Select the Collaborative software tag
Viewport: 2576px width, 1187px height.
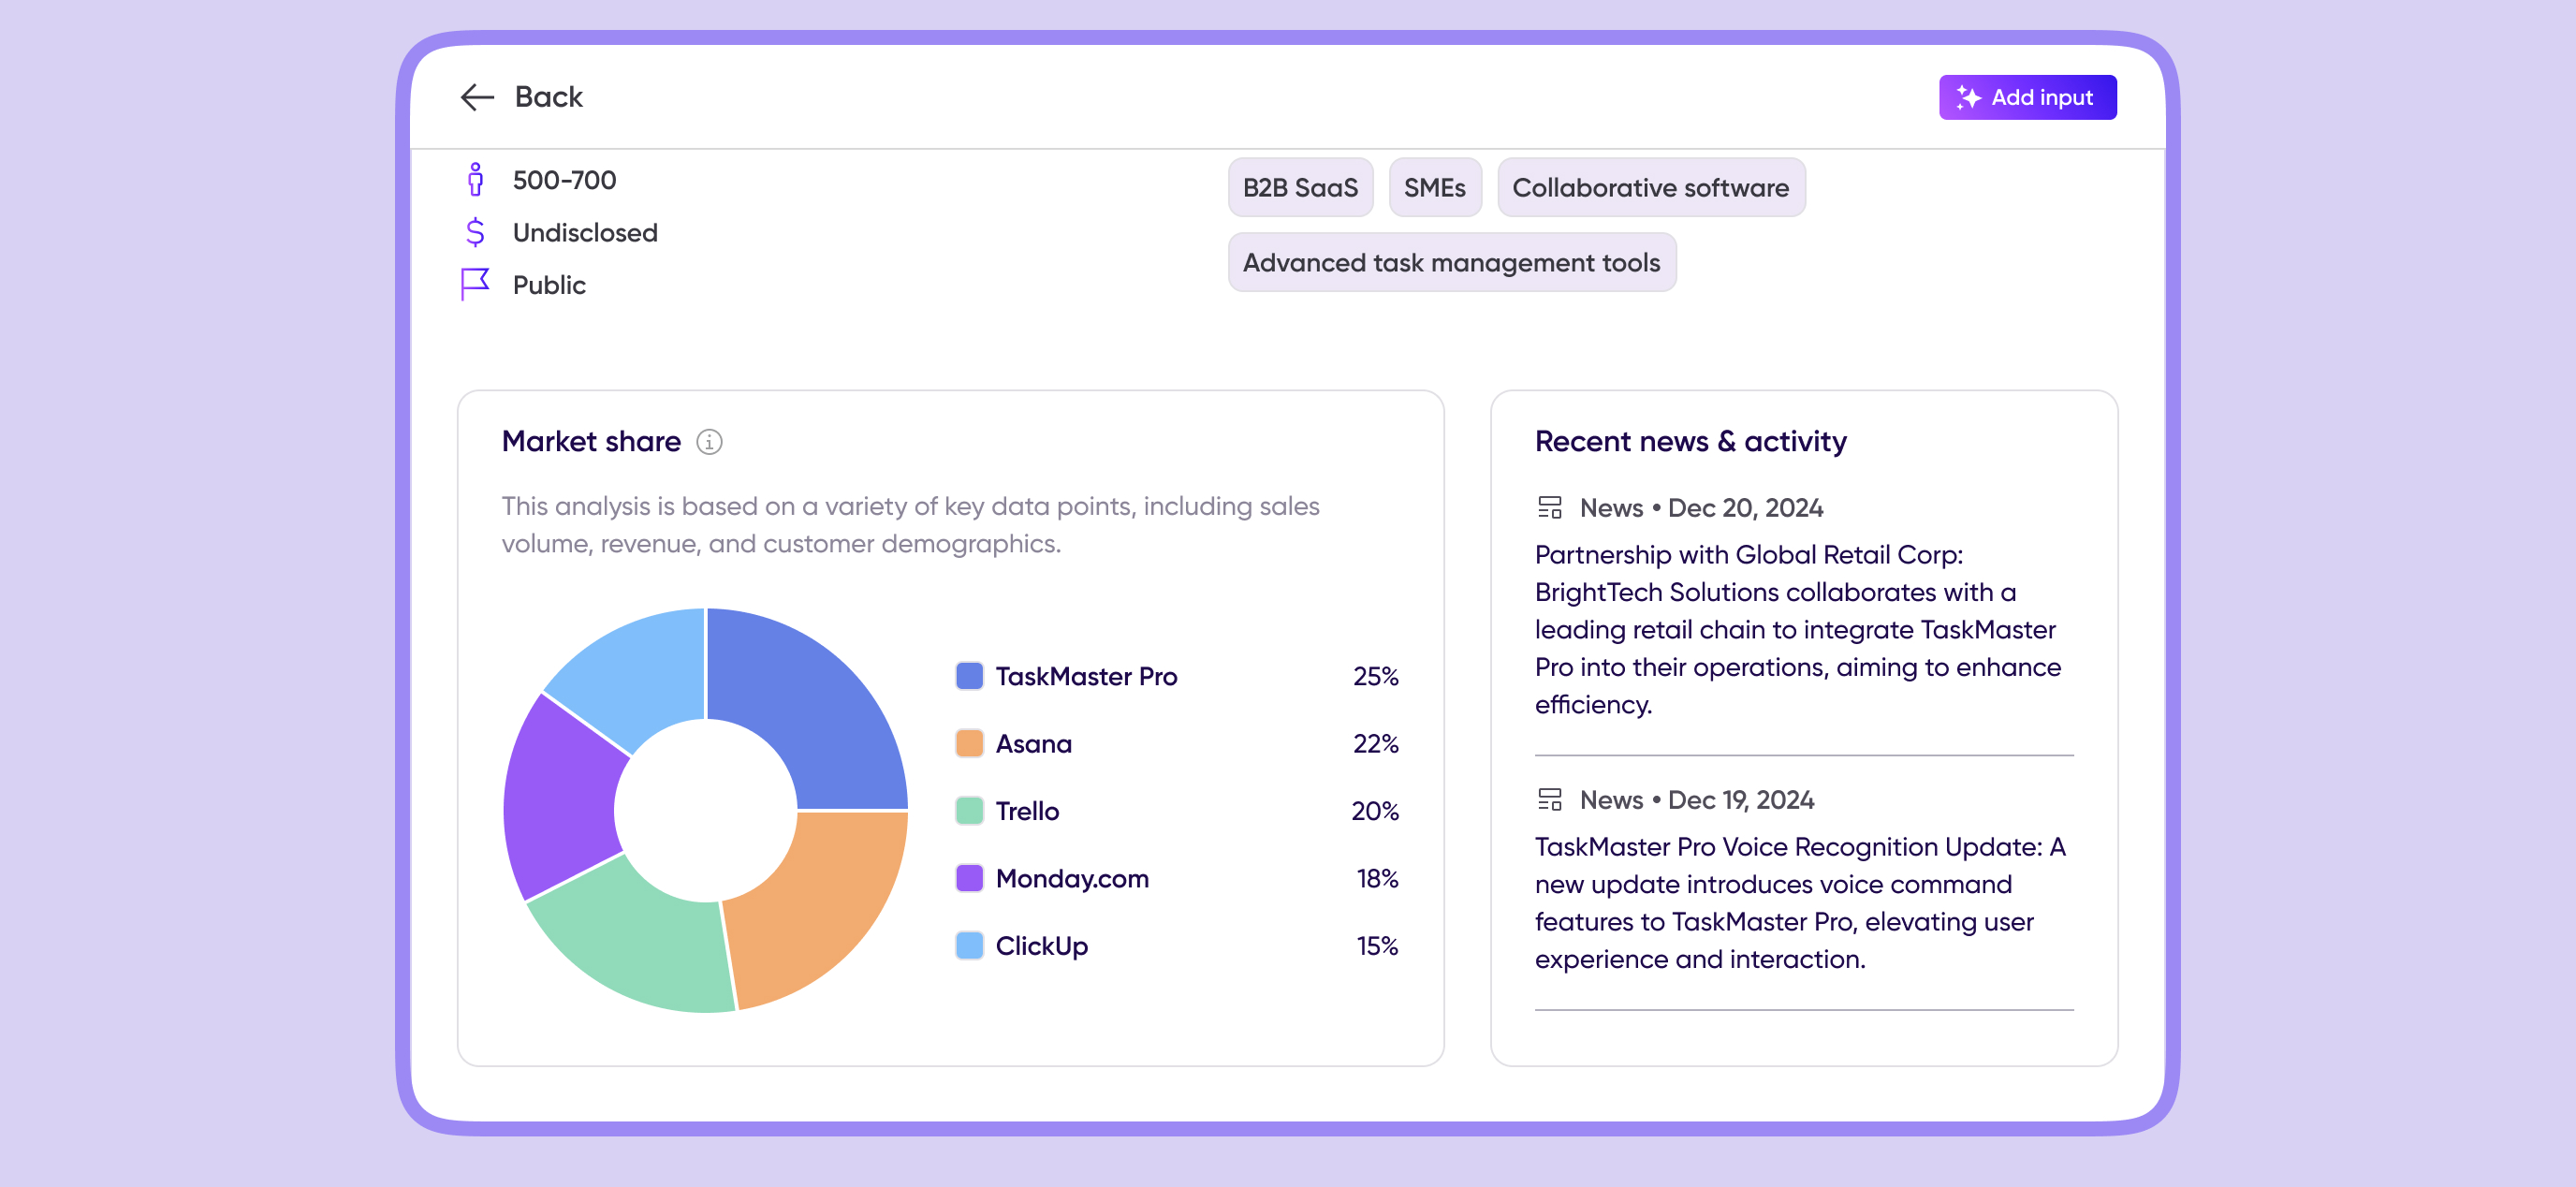(1650, 187)
